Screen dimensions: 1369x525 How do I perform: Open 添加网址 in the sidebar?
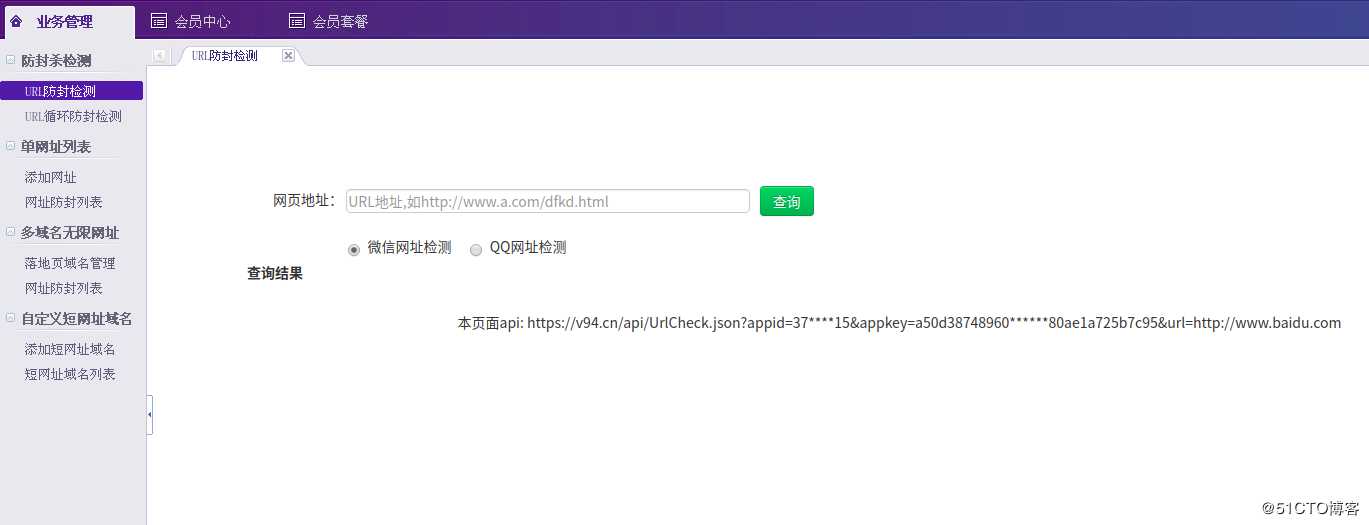point(50,177)
